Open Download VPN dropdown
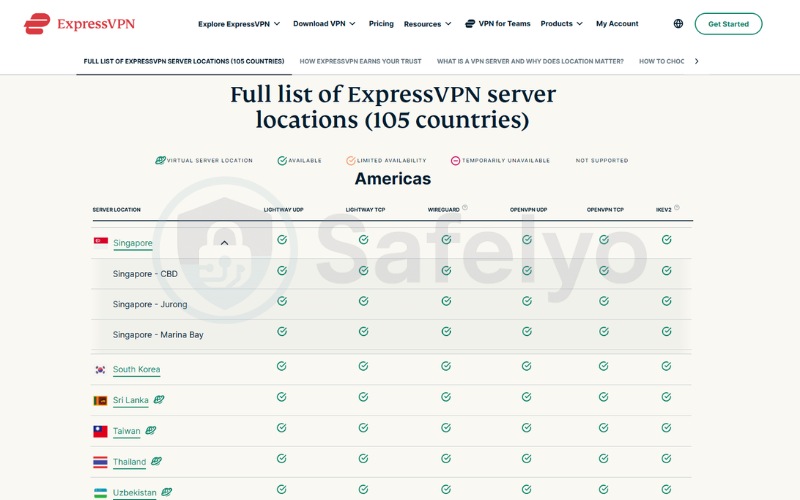The image size is (800, 500). pyautogui.click(x=324, y=23)
